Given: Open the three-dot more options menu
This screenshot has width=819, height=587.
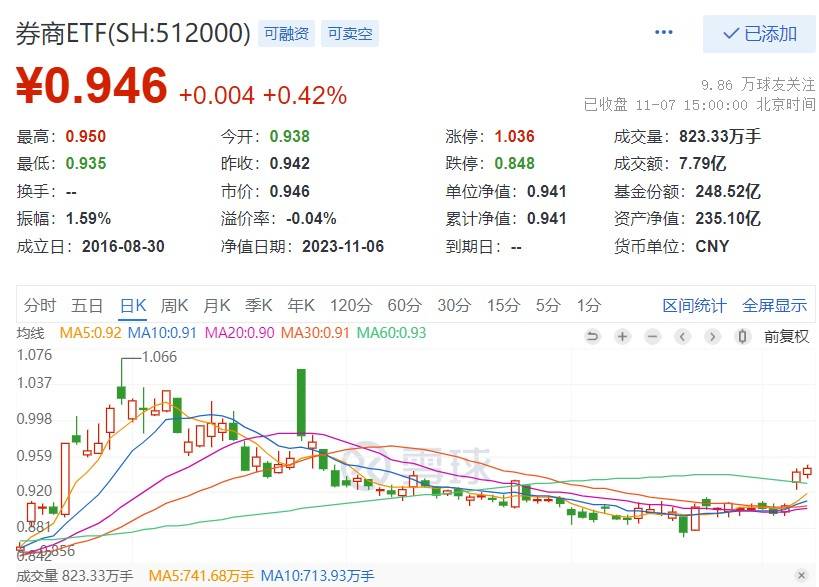Looking at the screenshot, I should 664,33.
